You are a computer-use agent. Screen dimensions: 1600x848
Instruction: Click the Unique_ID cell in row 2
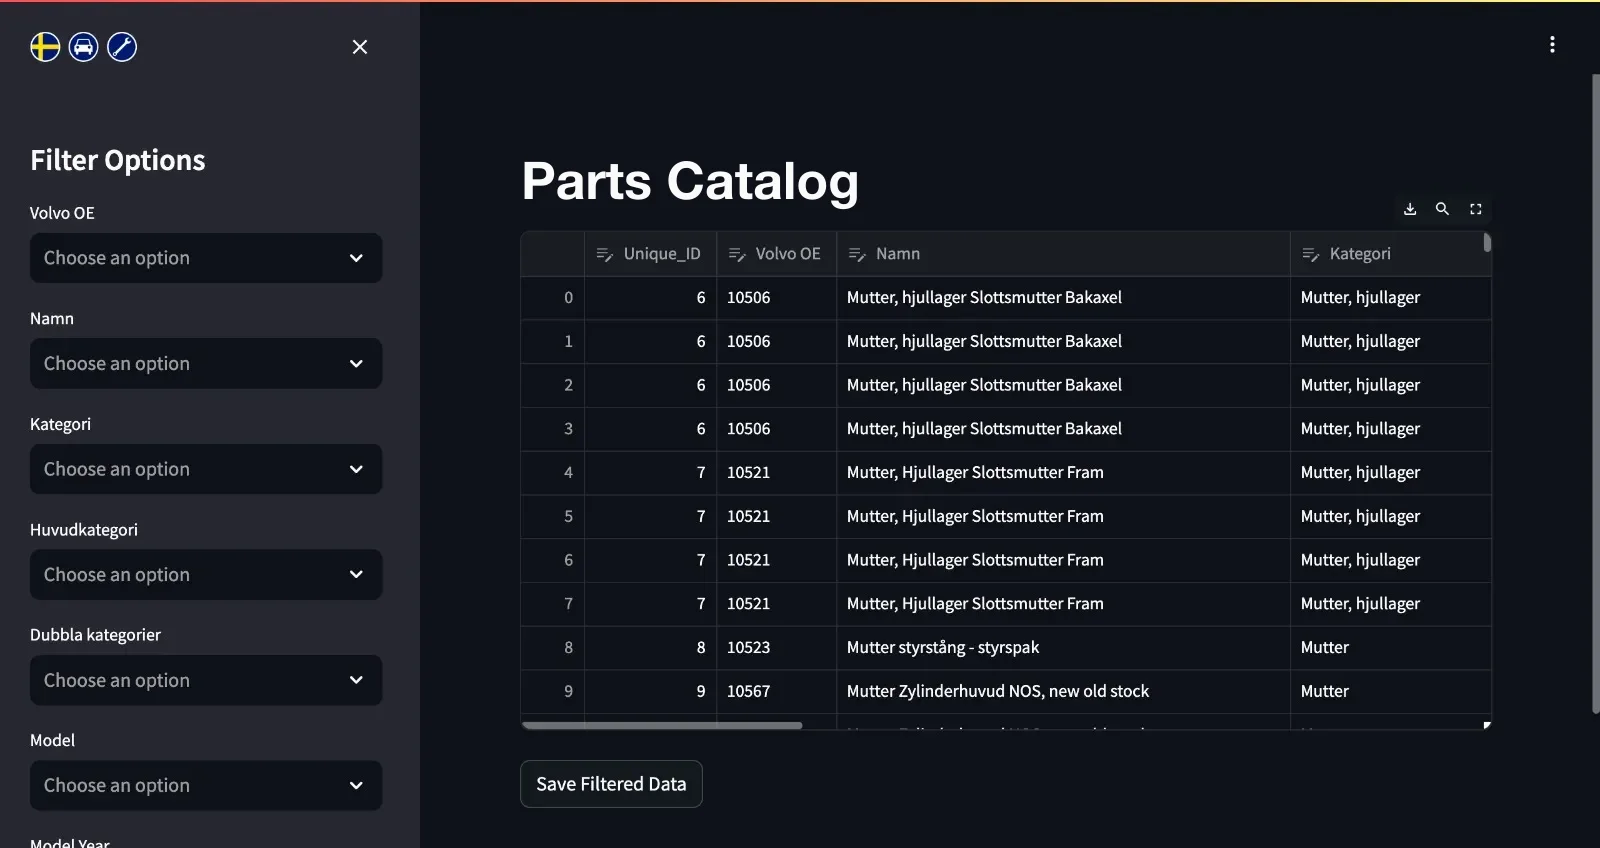tap(650, 385)
